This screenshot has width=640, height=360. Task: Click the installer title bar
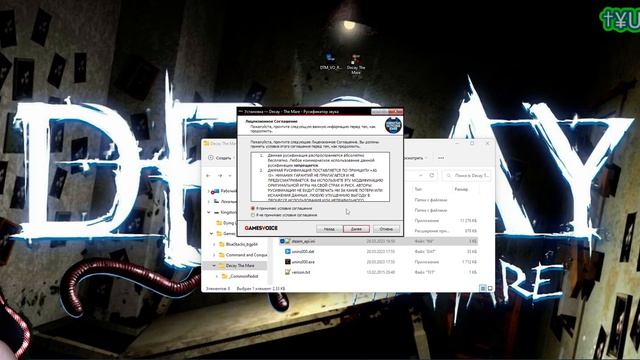coord(304,111)
